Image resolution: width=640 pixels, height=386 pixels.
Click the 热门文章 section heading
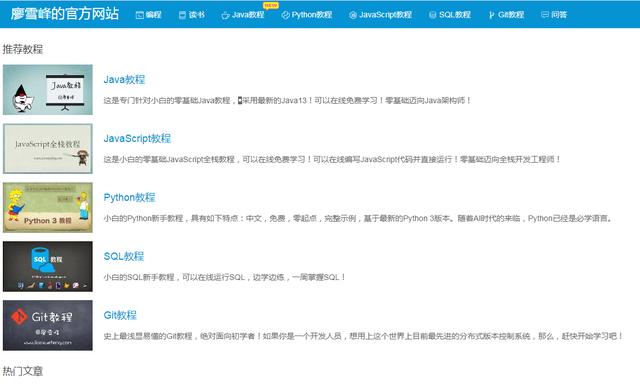point(22,371)
